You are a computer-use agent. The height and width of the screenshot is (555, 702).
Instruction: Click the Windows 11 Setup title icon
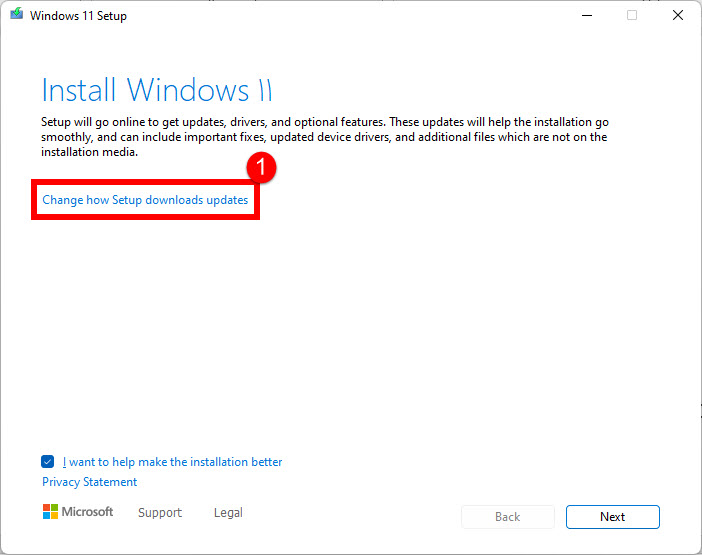(x=17, y=14)
